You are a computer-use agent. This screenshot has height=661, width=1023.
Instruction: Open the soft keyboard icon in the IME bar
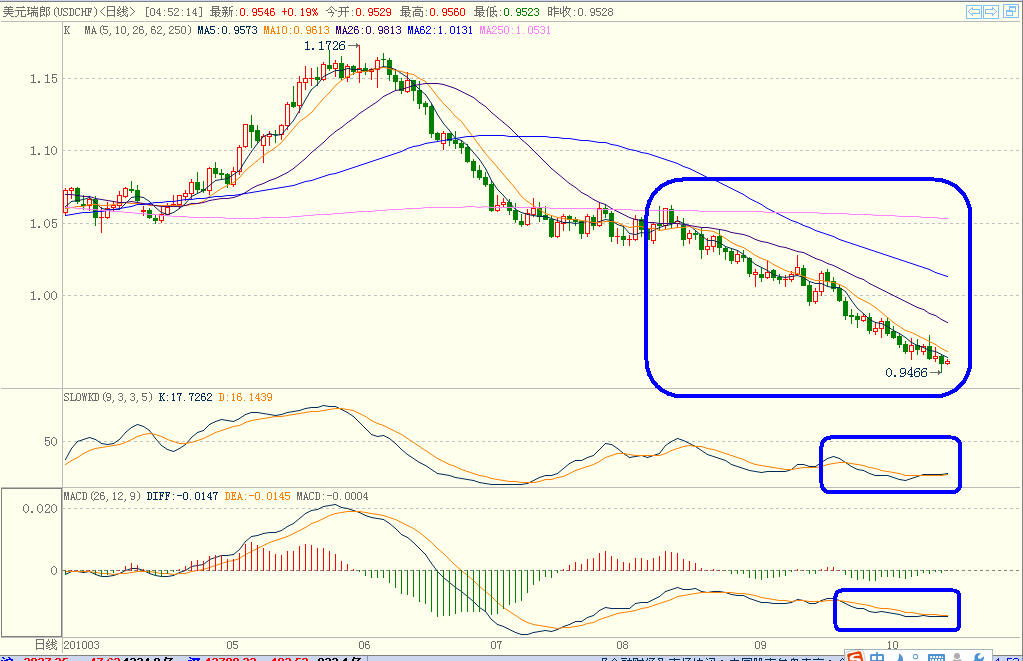pos(936,657)
